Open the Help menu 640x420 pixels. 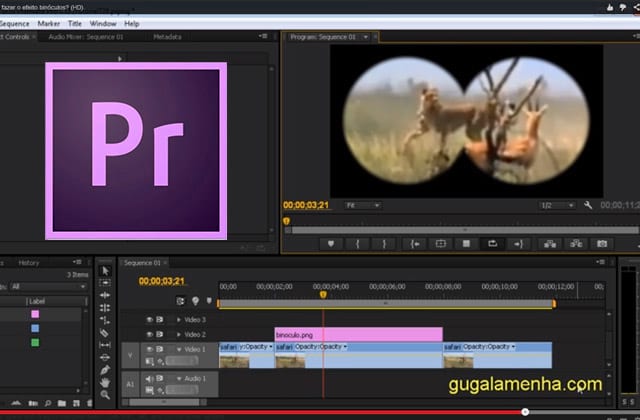click(132, 24)
